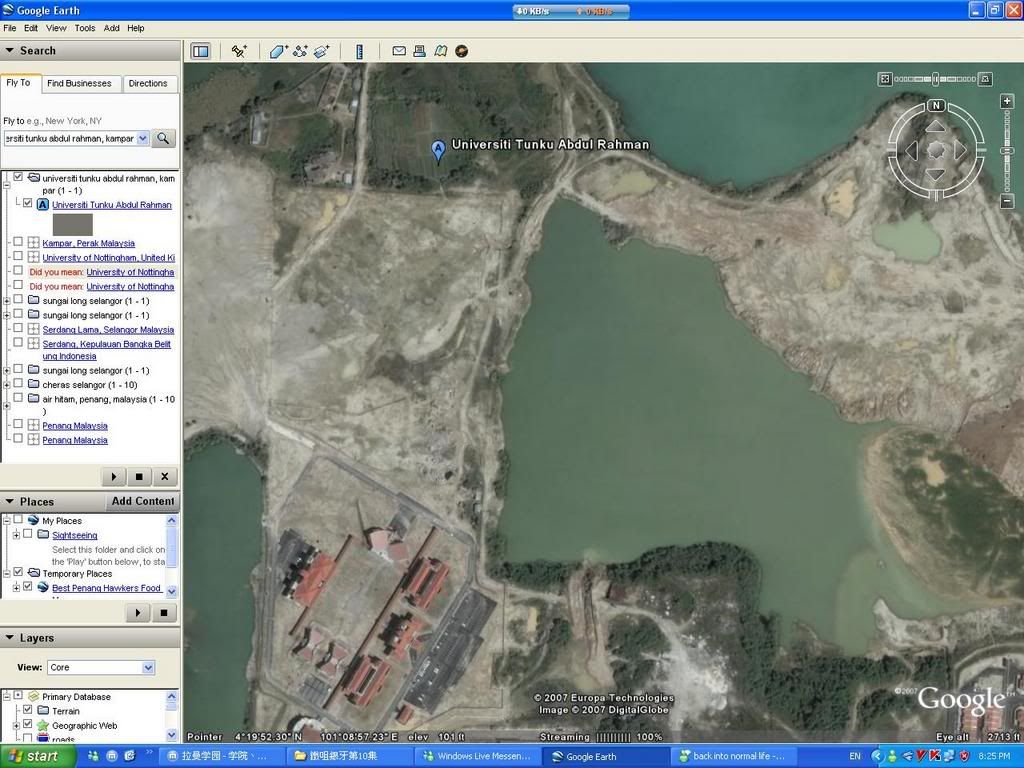
Task: Uncheck the Terrain layer checkbox
Action: click(28, 711)
